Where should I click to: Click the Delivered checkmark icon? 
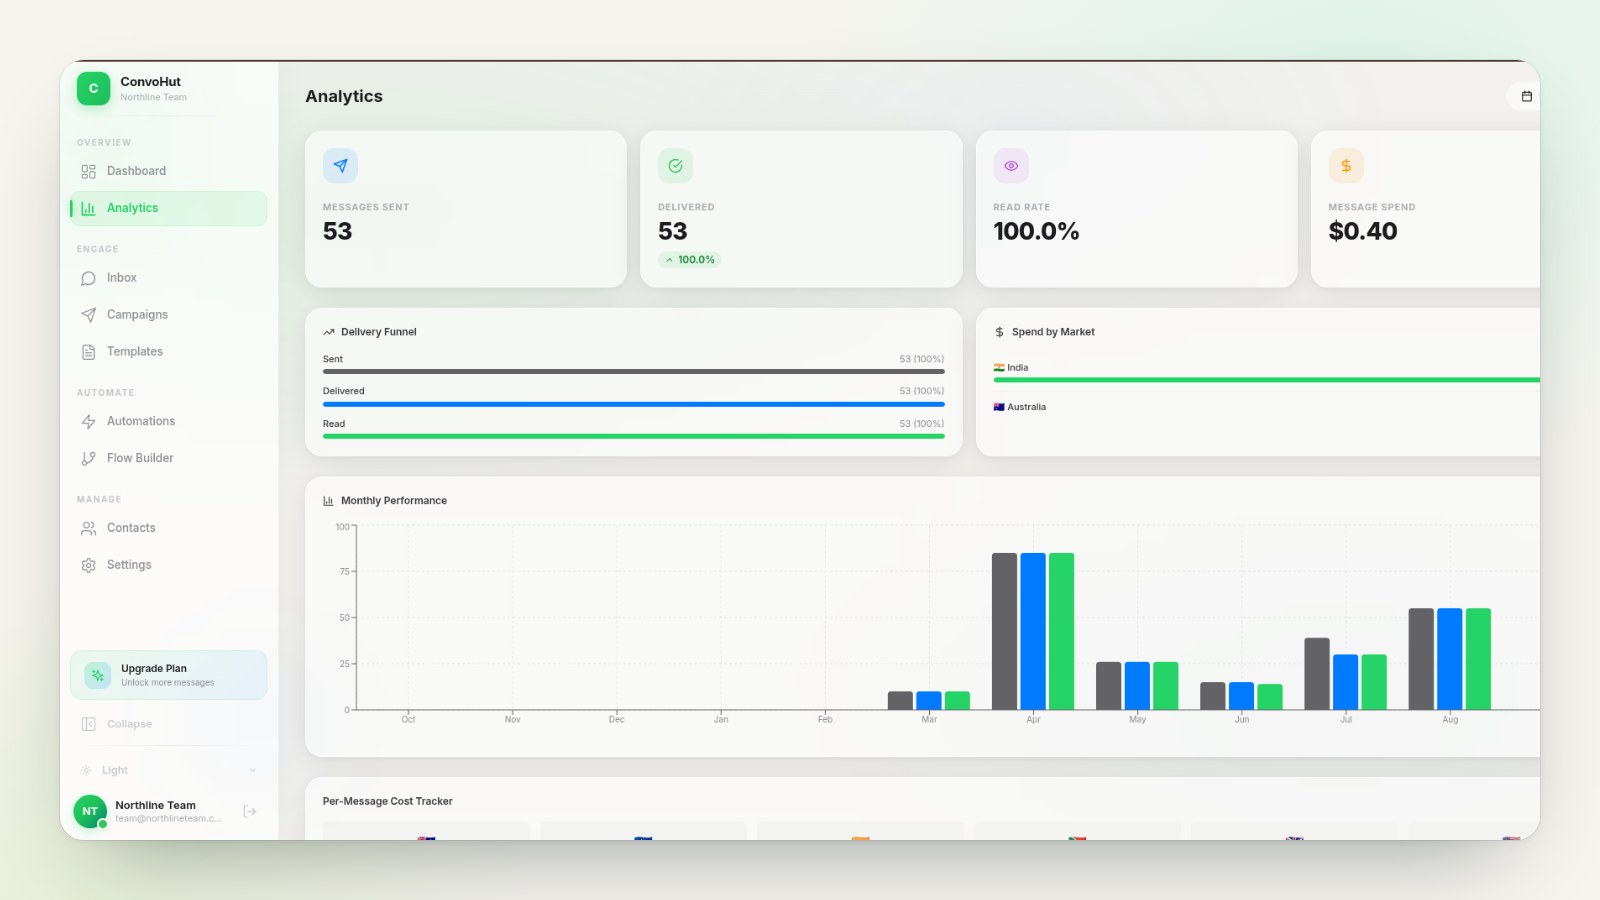[675, 166]
